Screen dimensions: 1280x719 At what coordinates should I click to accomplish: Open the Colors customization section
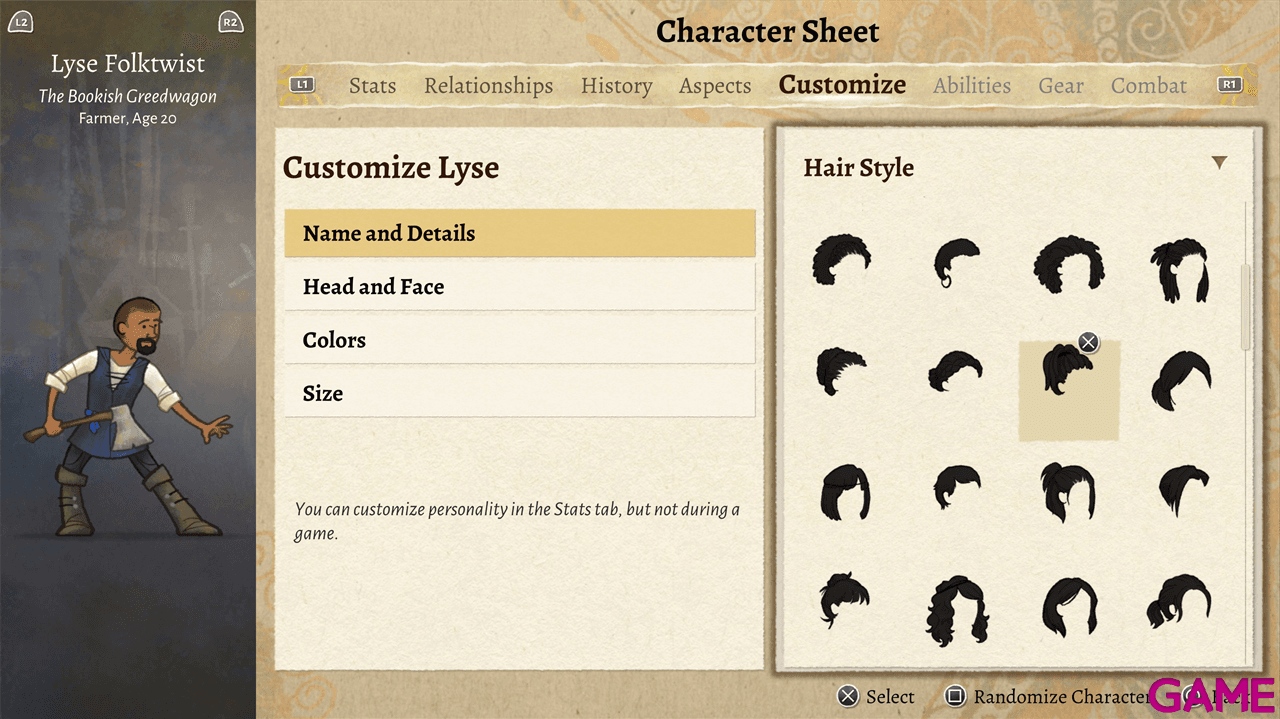(520, 340)
